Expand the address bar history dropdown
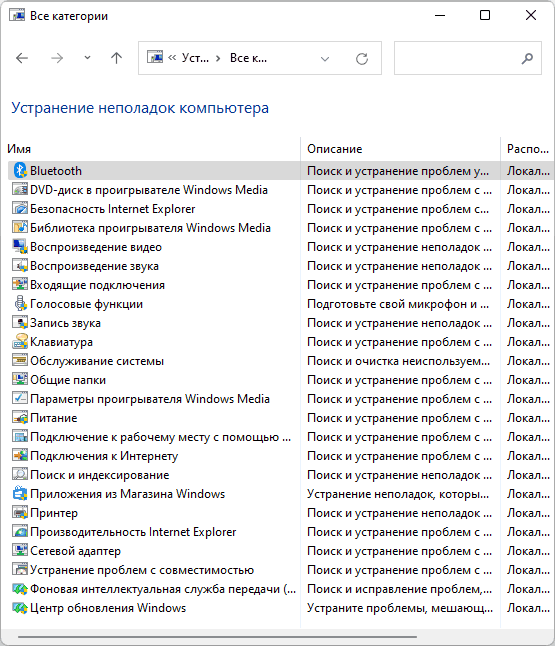Viewport: 555px width, 646px height. tap(325, 59)
